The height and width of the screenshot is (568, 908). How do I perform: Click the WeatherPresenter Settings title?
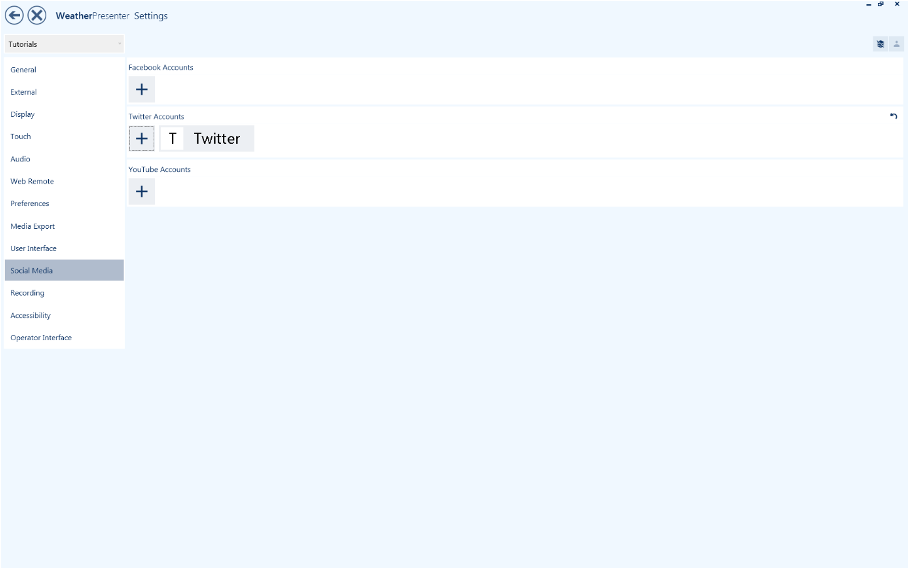(x=112, y=16)
